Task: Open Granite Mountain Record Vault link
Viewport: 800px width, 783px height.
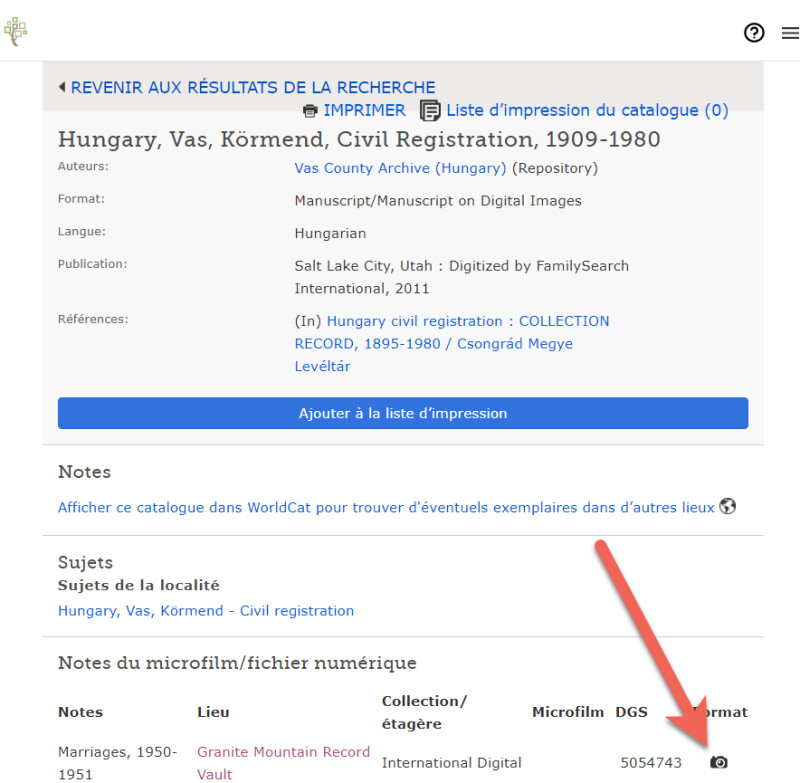Action: pos(283,763)
